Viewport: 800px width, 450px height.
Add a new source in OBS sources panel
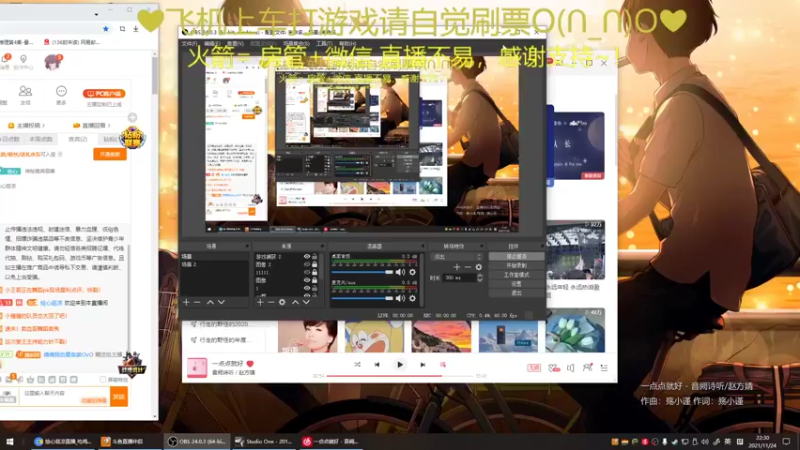pyautogui.click(x=260, y=303)
